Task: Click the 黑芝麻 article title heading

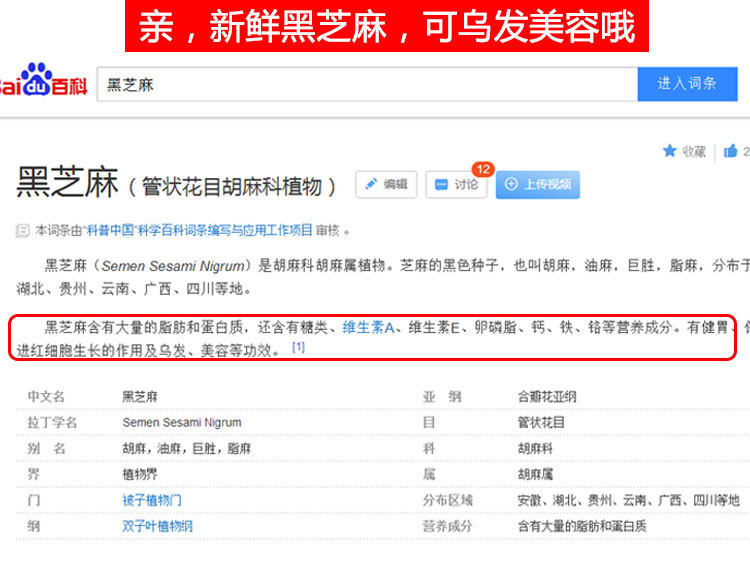Action: pos(67,182)
